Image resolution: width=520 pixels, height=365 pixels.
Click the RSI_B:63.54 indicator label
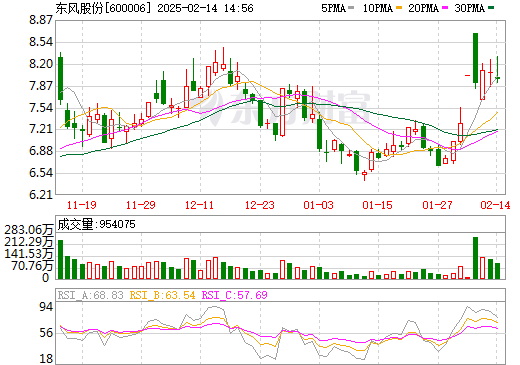(x=162, y=295)
